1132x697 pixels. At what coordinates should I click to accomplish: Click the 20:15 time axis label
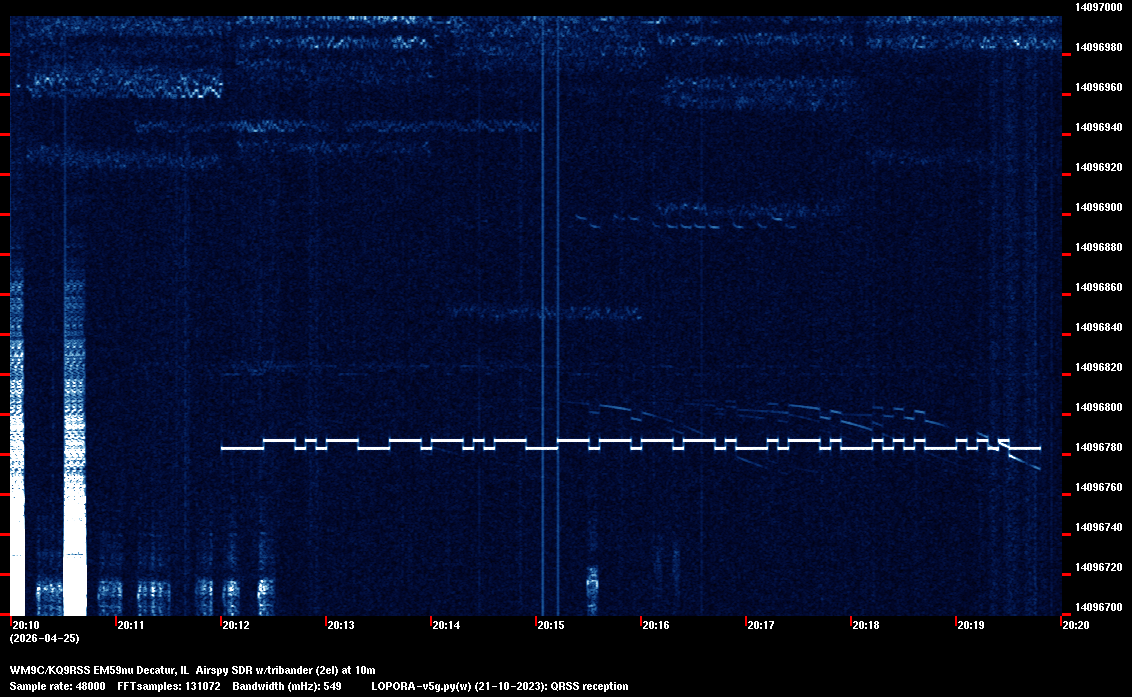pos(551,625)
